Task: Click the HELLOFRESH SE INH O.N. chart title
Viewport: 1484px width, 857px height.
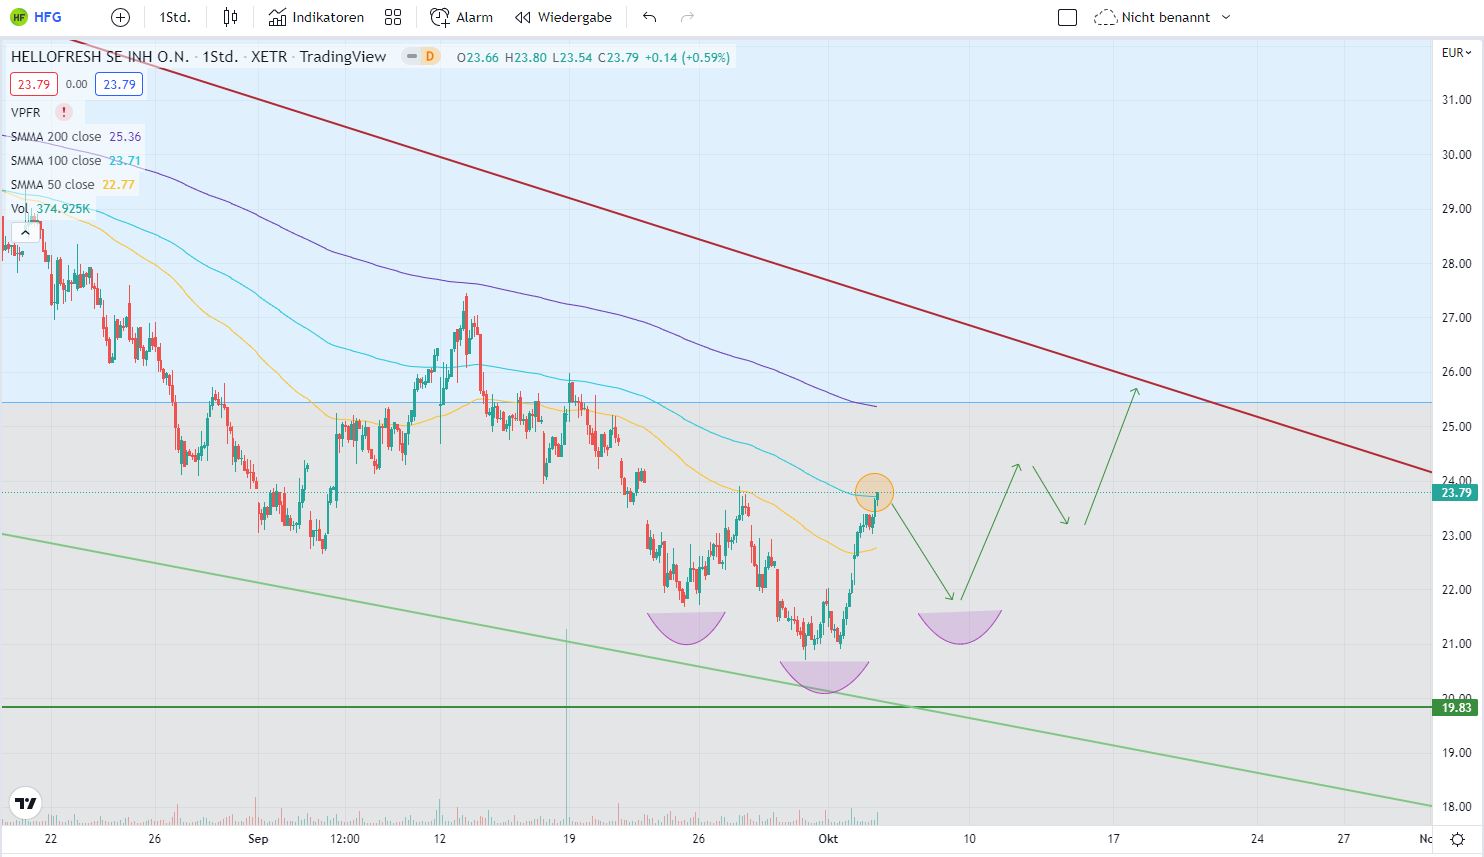Action: [x=100, y=57]
